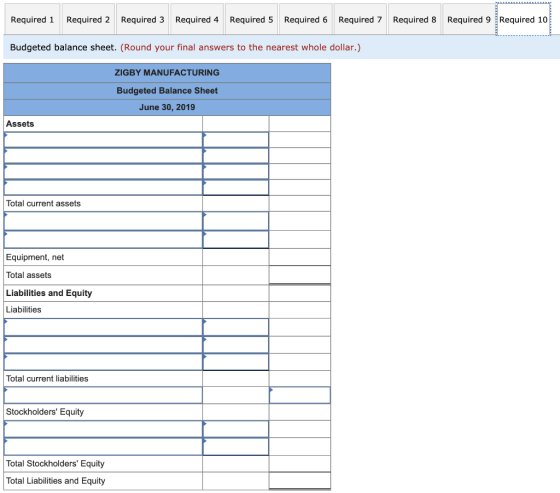Open third account dropdown under Assets
Viewport: 560px width, 493px height.
click(x=103, y=171)
